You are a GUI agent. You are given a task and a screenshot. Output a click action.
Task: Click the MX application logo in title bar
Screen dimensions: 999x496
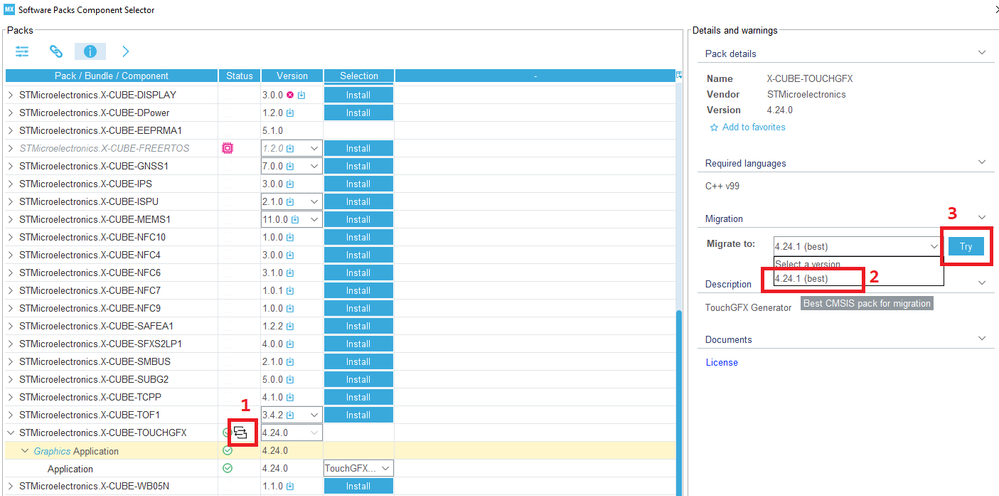coord(9,10)
